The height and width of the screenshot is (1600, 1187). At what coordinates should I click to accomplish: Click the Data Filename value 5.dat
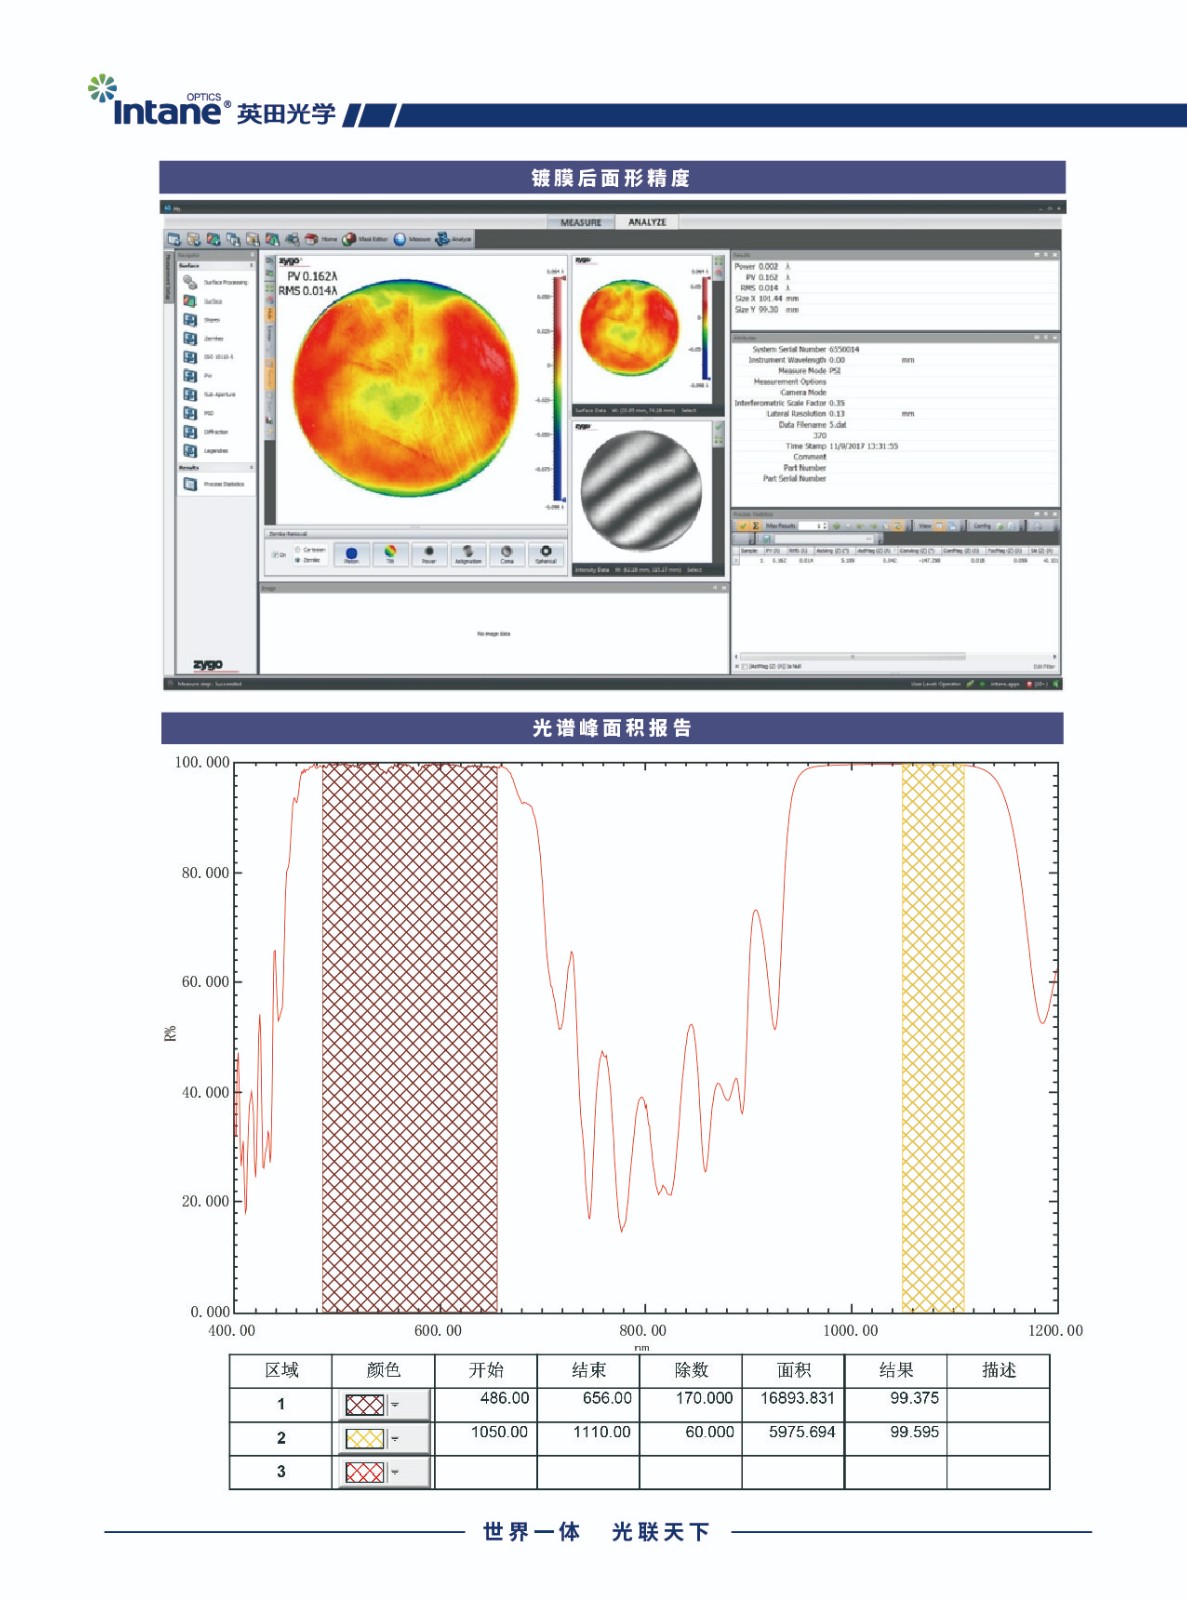[x=837, y=425]
